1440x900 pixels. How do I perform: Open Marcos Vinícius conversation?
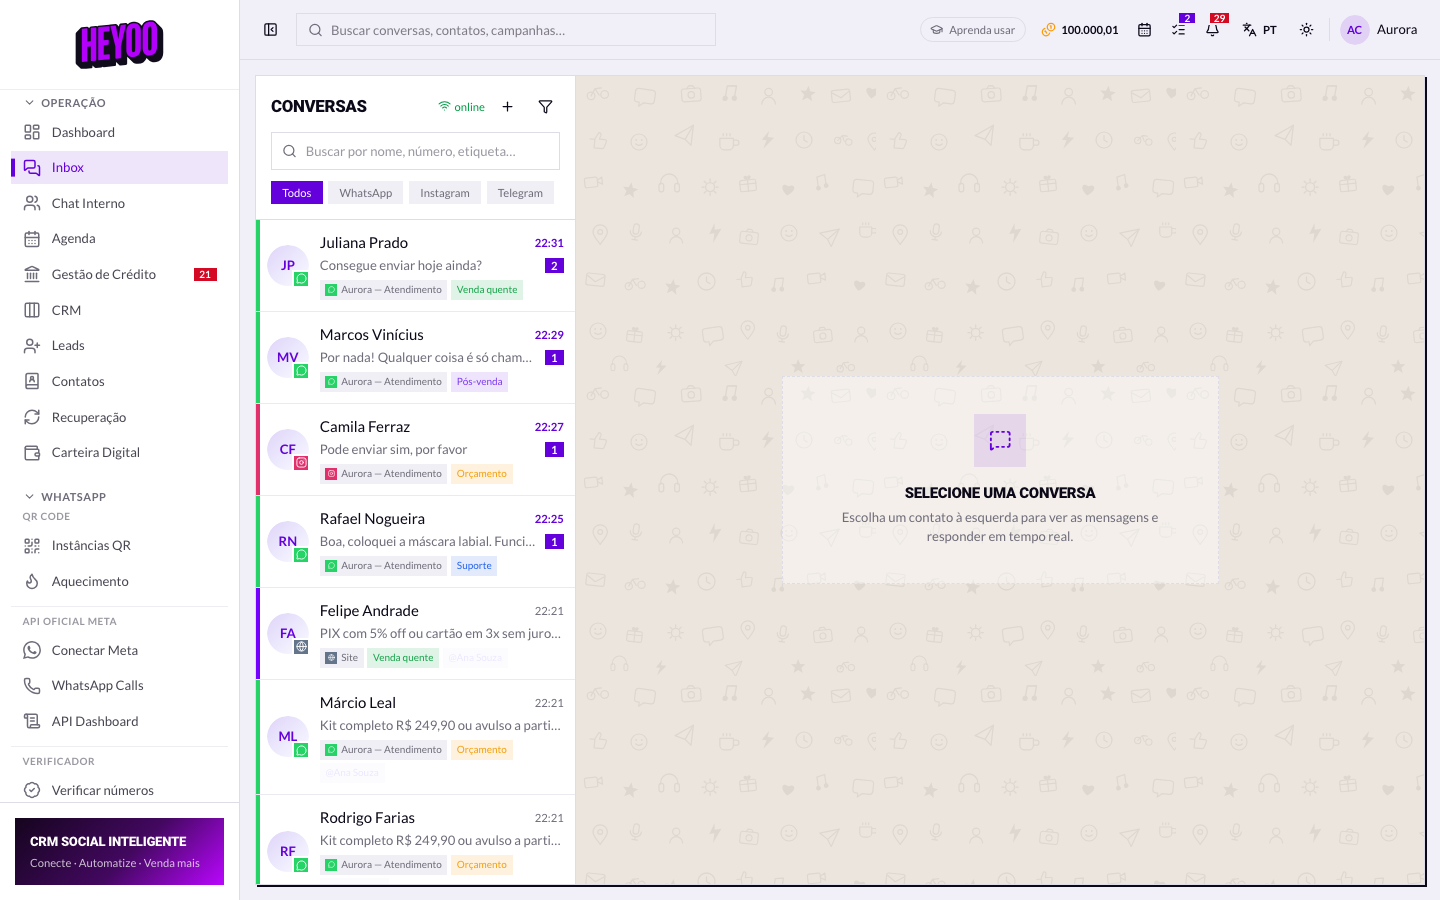pos(416,358)
